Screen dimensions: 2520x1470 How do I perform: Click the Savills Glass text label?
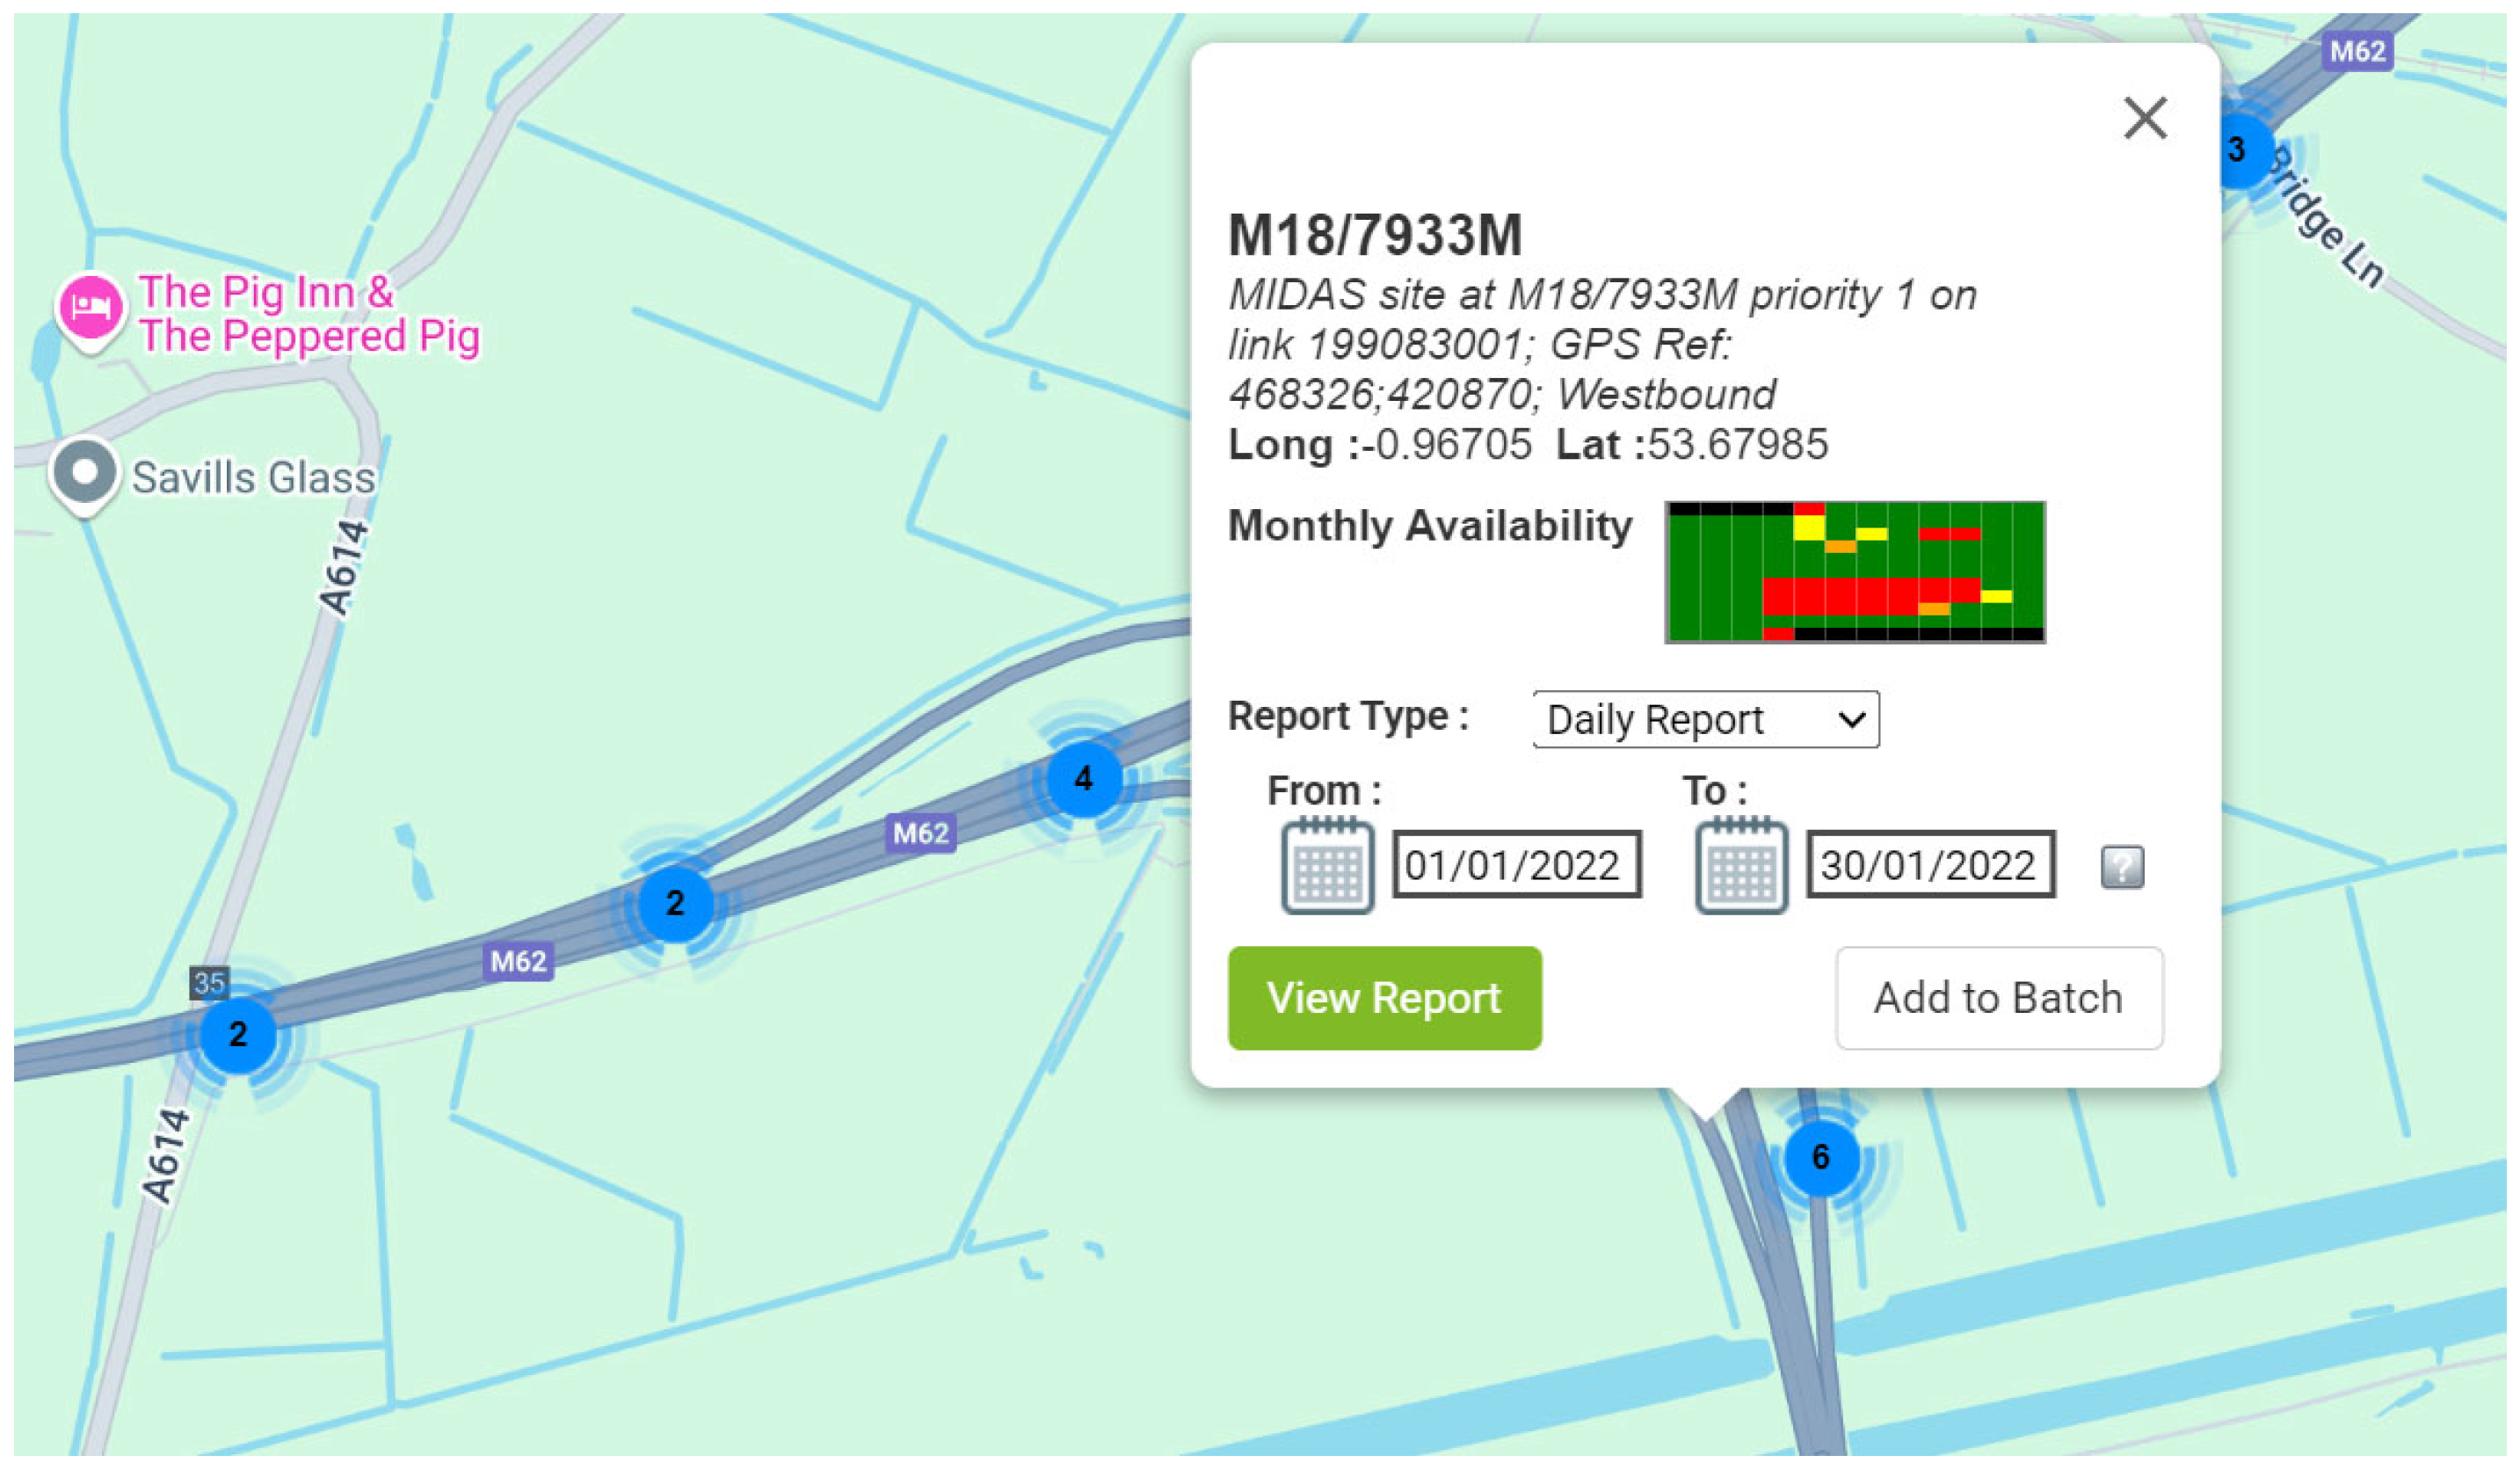(x=253, y=478)
